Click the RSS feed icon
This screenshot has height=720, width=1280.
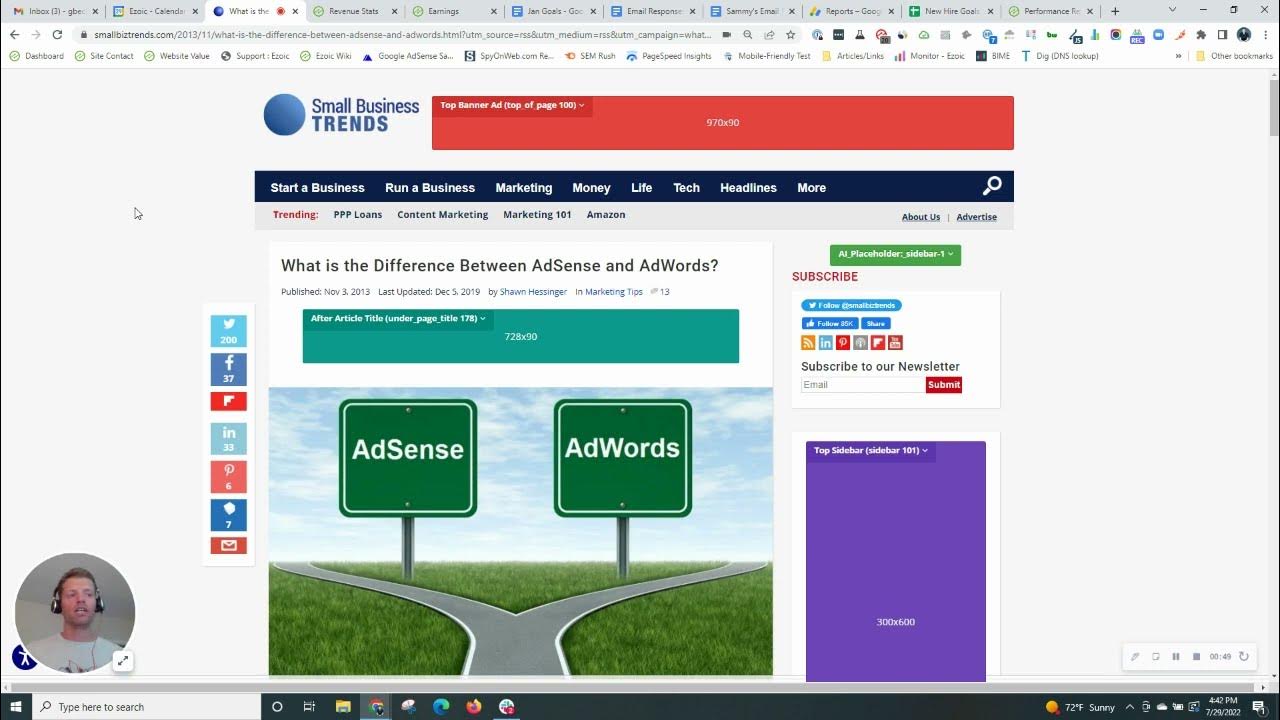[808, 343]
